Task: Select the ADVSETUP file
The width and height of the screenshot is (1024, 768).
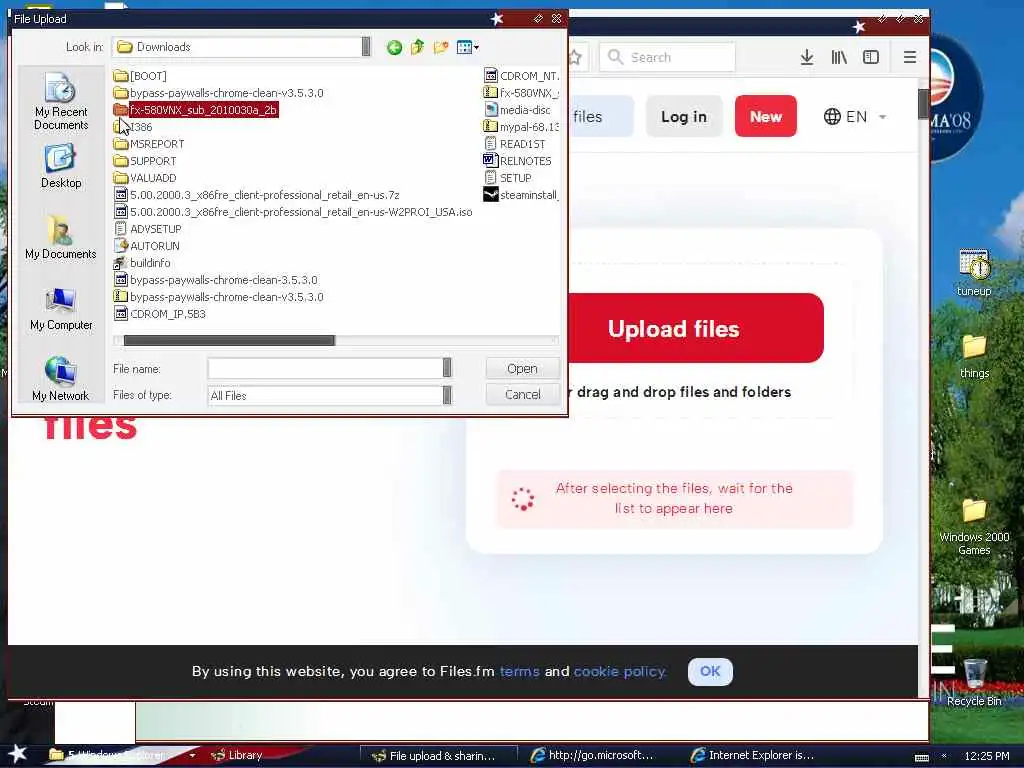Action: [148, 229]
